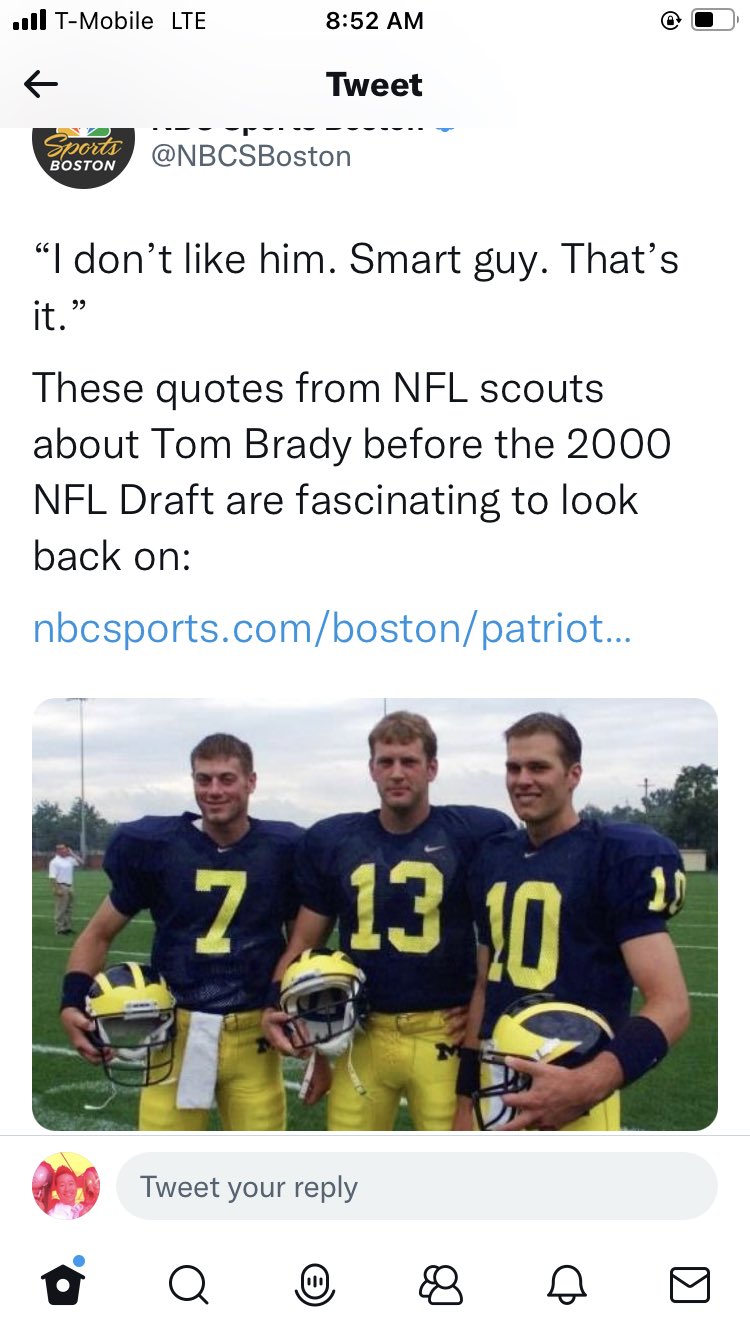Follow the nbcsports.com/boston/patriot link

tap(335, 628)
